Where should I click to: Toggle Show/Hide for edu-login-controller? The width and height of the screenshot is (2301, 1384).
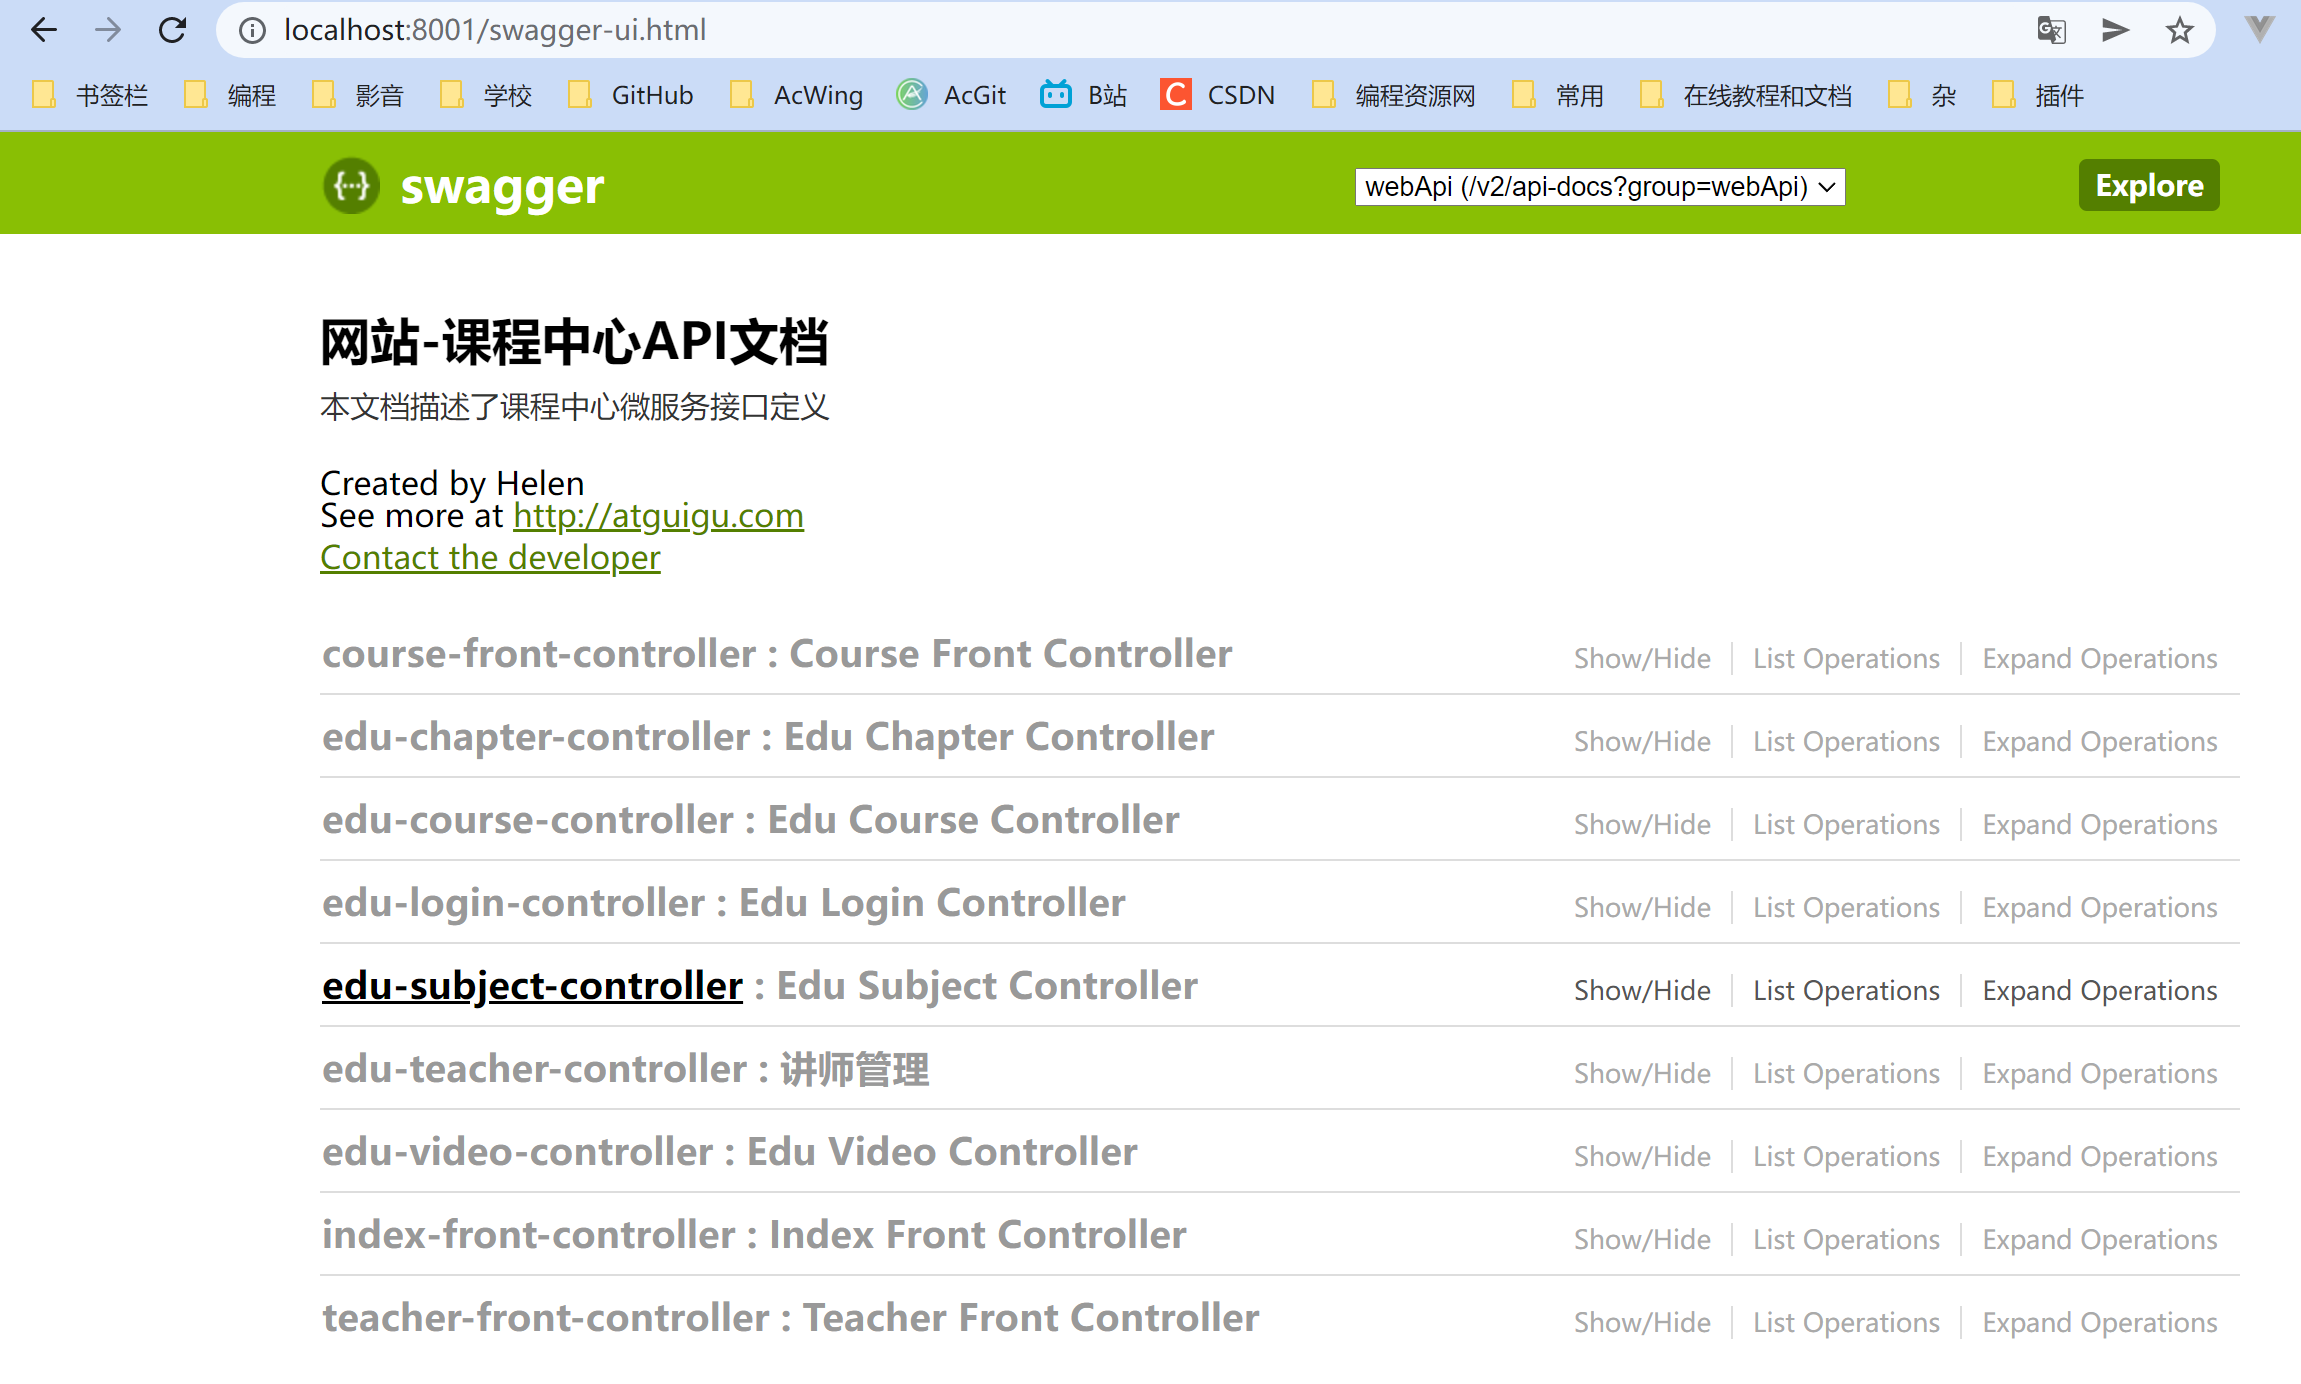[x=1642, y=908]
